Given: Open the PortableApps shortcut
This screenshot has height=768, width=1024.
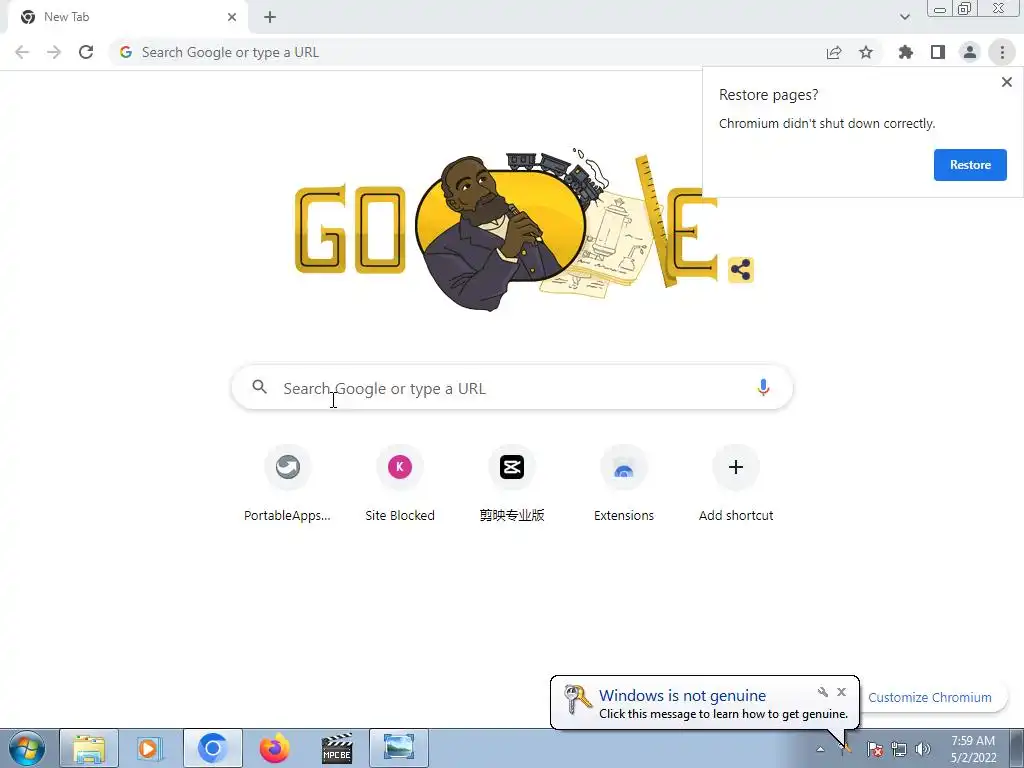Looking at the screenshot, I should 287,485.
